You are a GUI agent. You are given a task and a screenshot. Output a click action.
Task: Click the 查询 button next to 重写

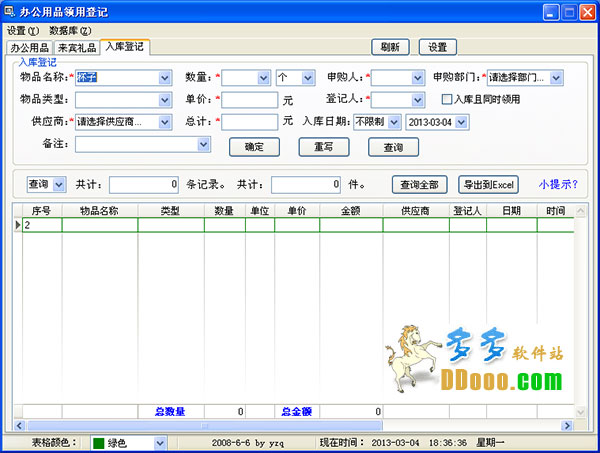(393, 147)
